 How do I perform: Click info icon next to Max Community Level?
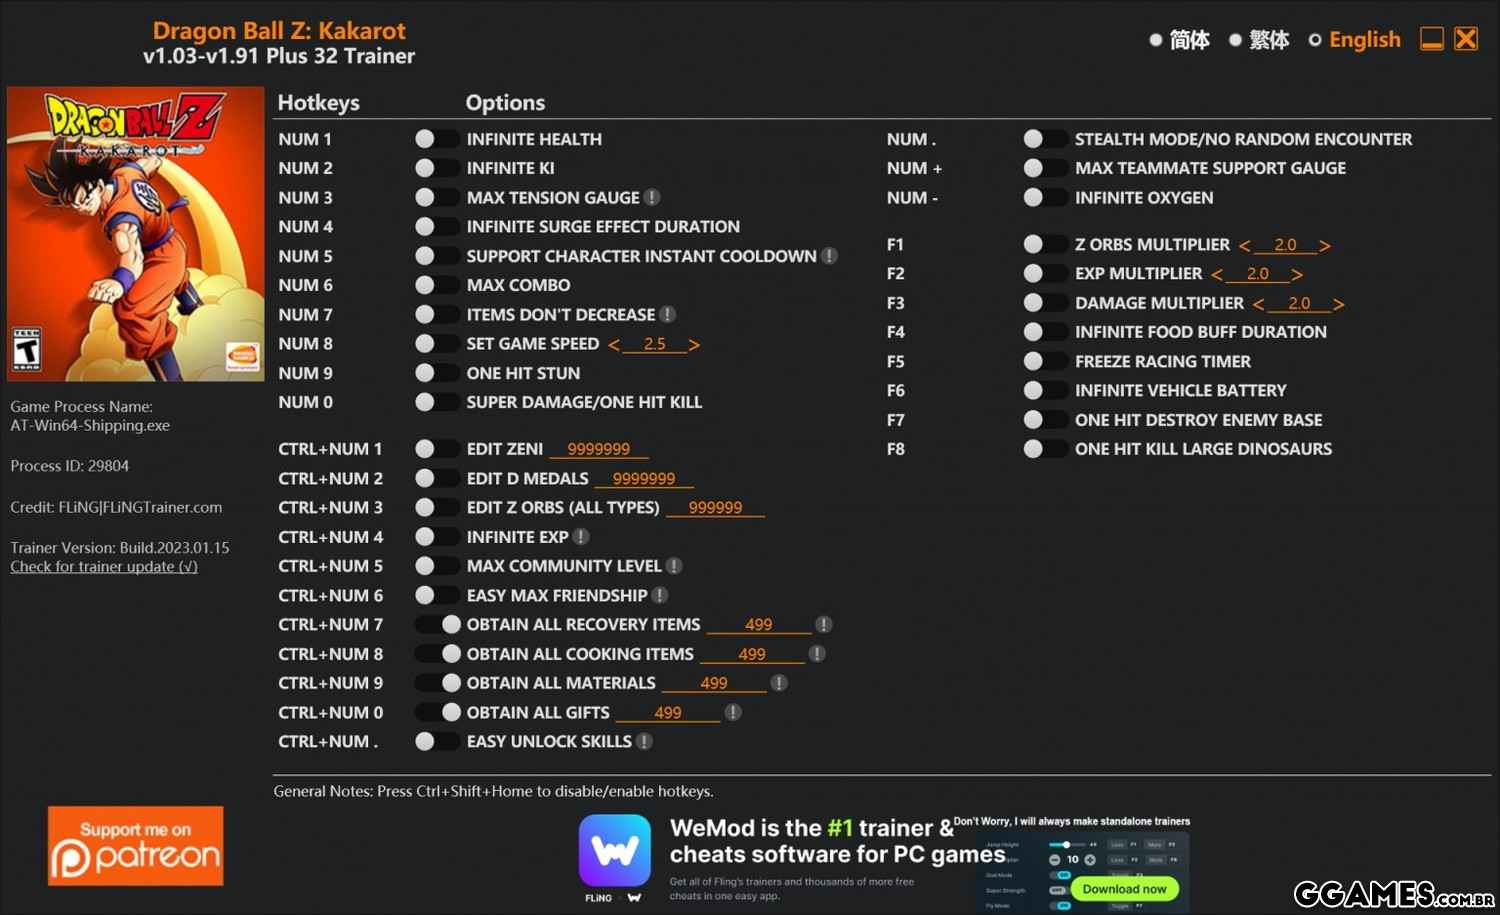(x=674, y=566)
